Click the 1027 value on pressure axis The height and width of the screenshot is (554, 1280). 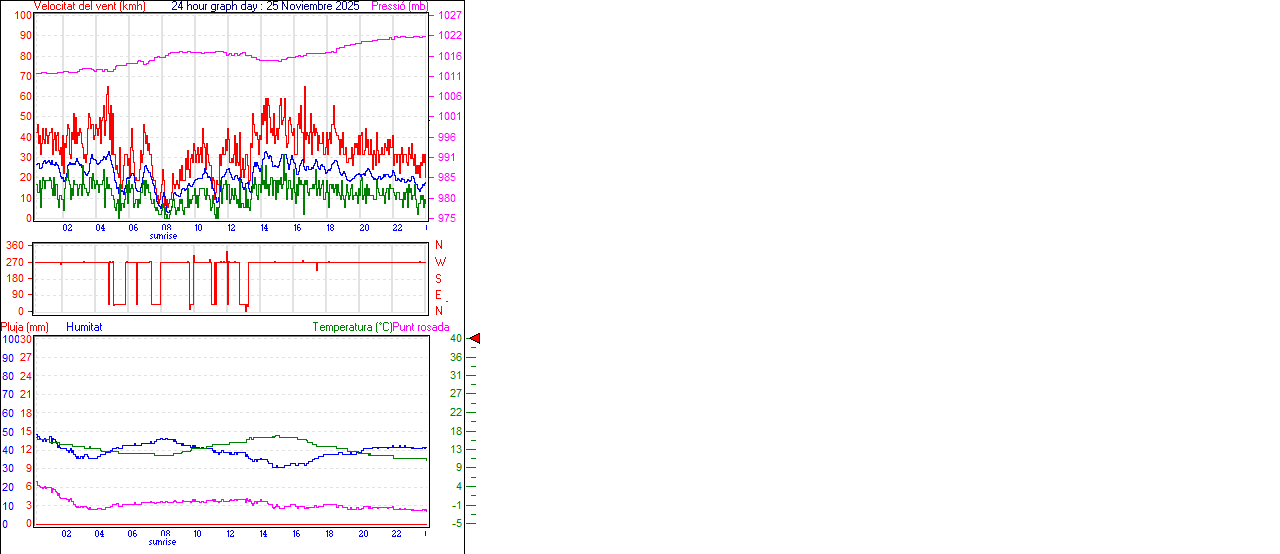click(449, 16)
